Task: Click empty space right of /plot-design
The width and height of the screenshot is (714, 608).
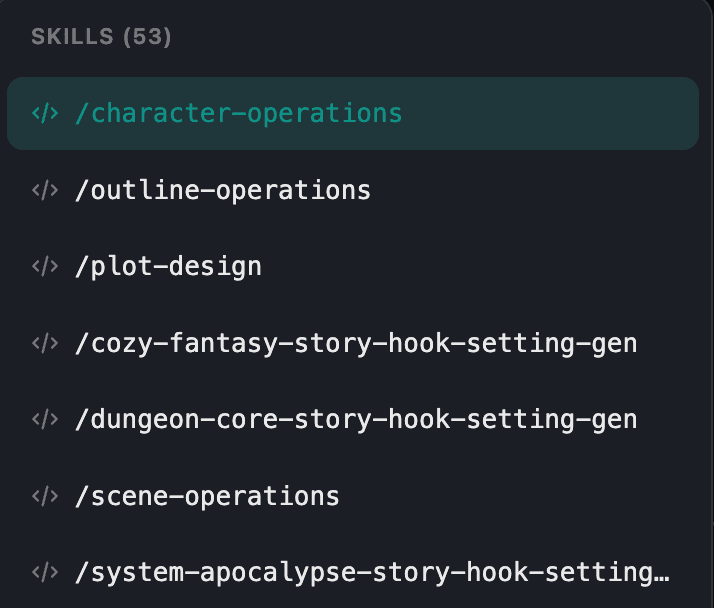Action: click(x=480, y=267)
